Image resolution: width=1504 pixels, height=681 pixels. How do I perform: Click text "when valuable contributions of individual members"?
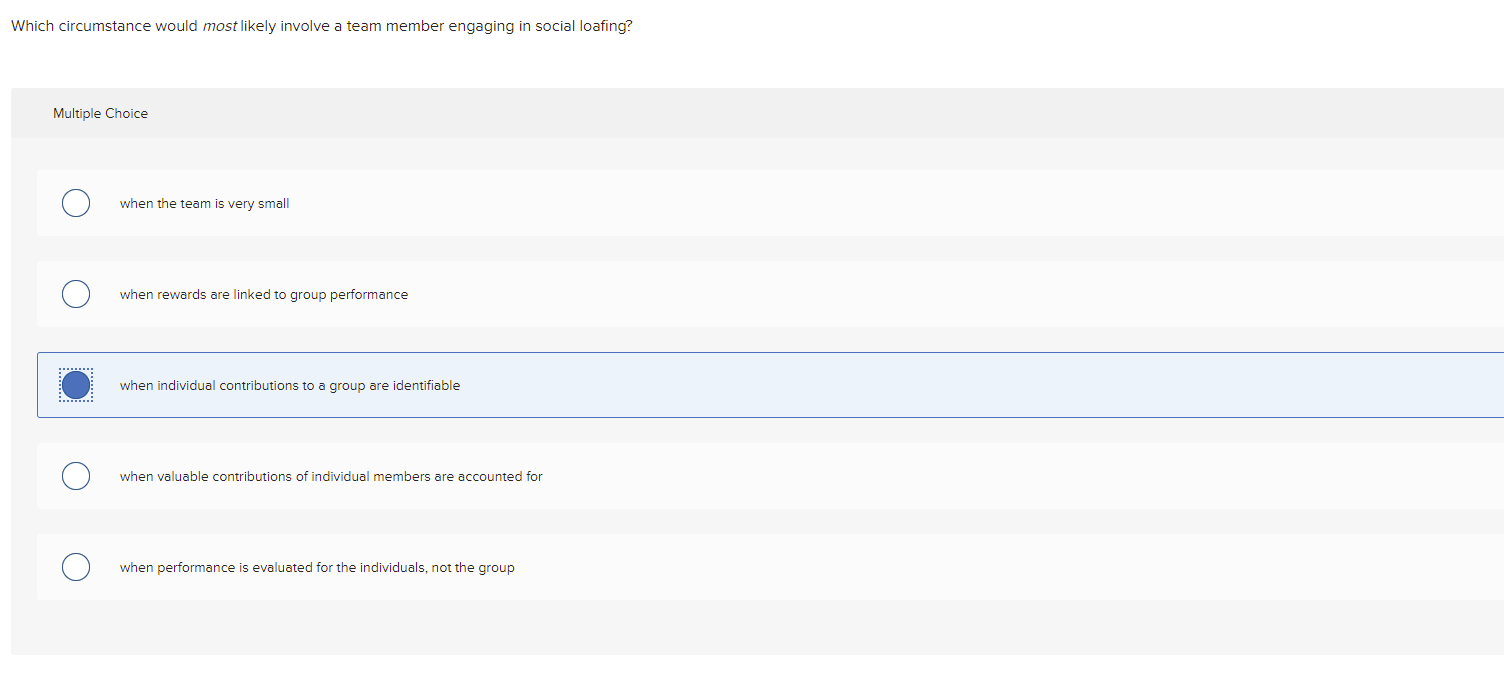(331, 477)
